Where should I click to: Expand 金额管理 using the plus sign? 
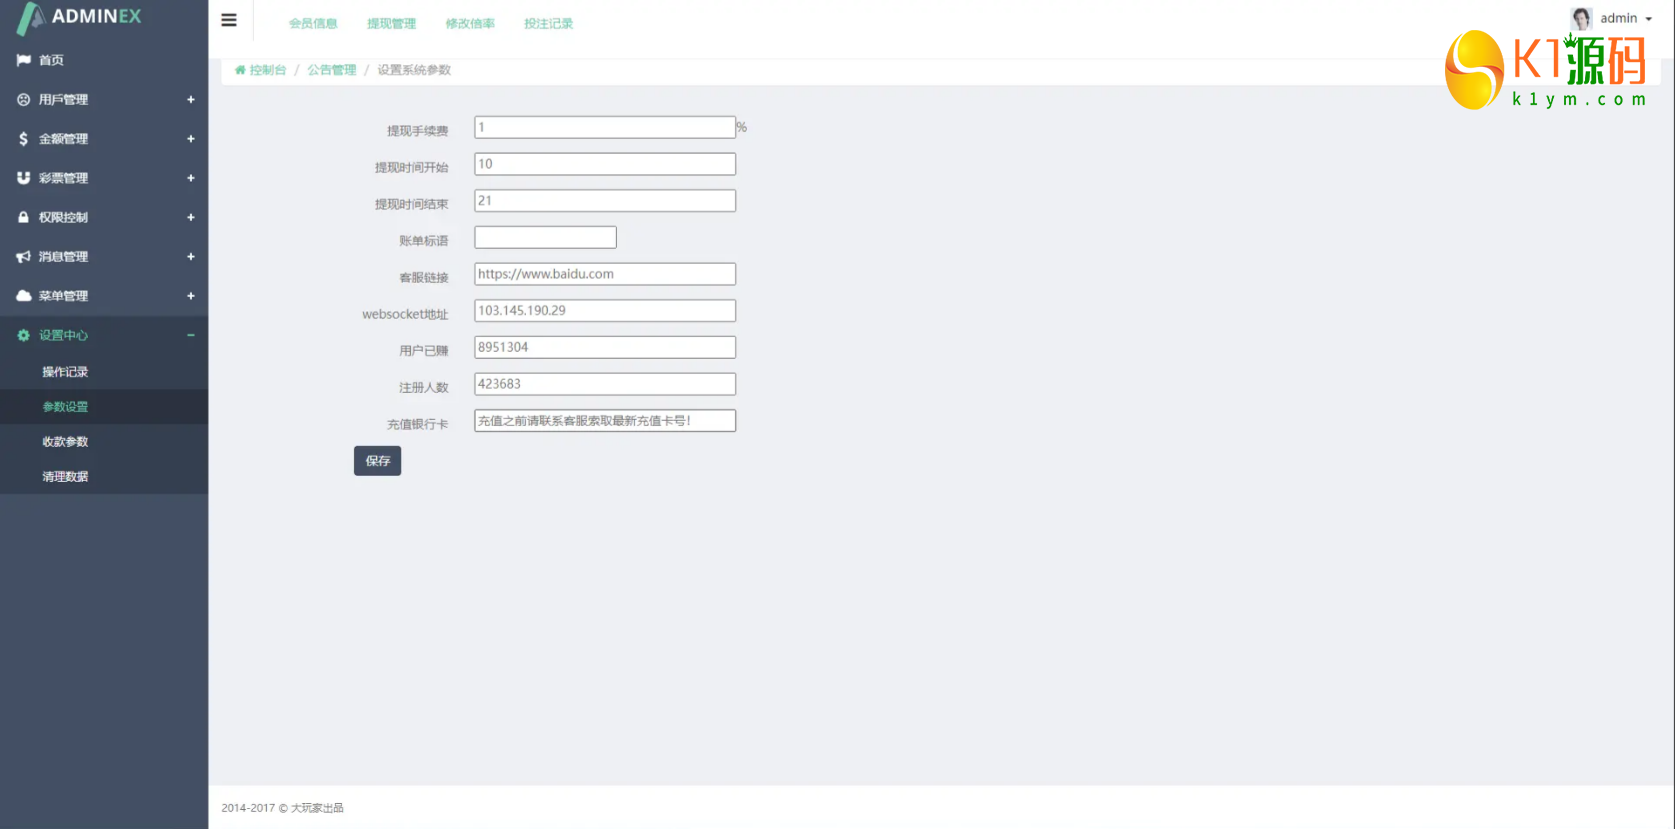point(190,139)
